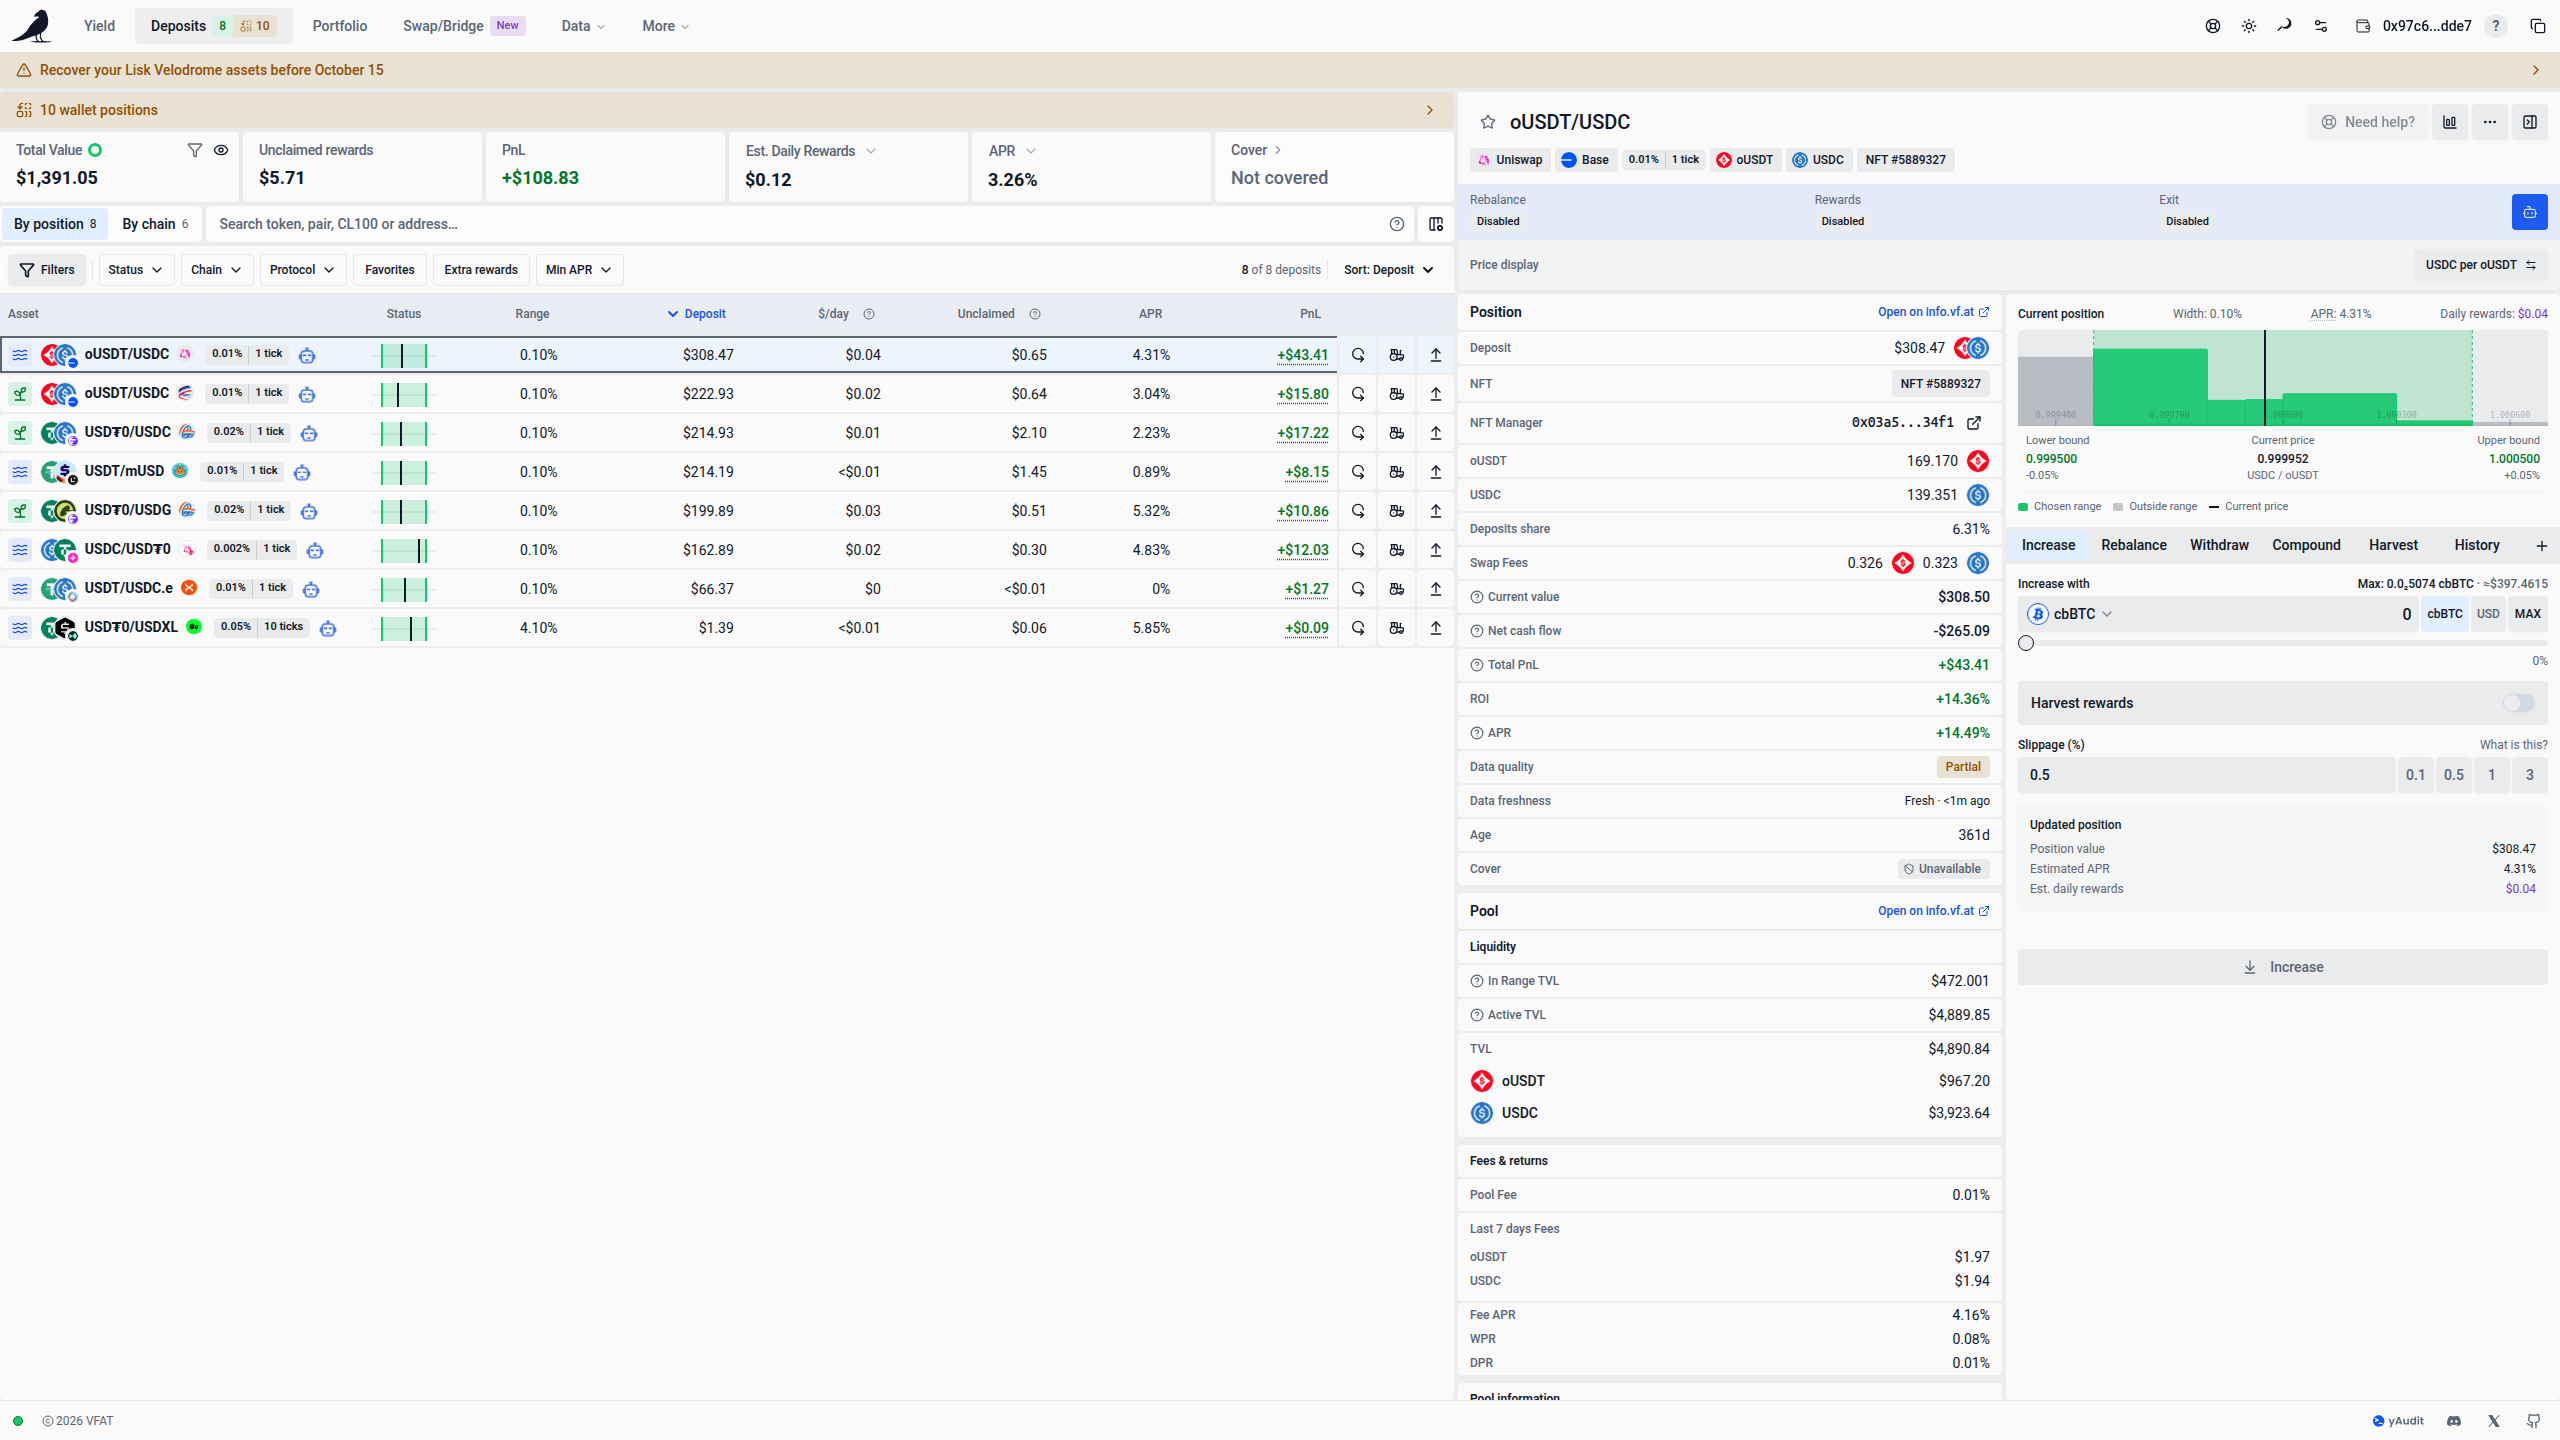The image size is (2560, 1440).
Task: Toggle the Harvest rewards switch
Action: pyautogui.click(x=2518, y=703)
